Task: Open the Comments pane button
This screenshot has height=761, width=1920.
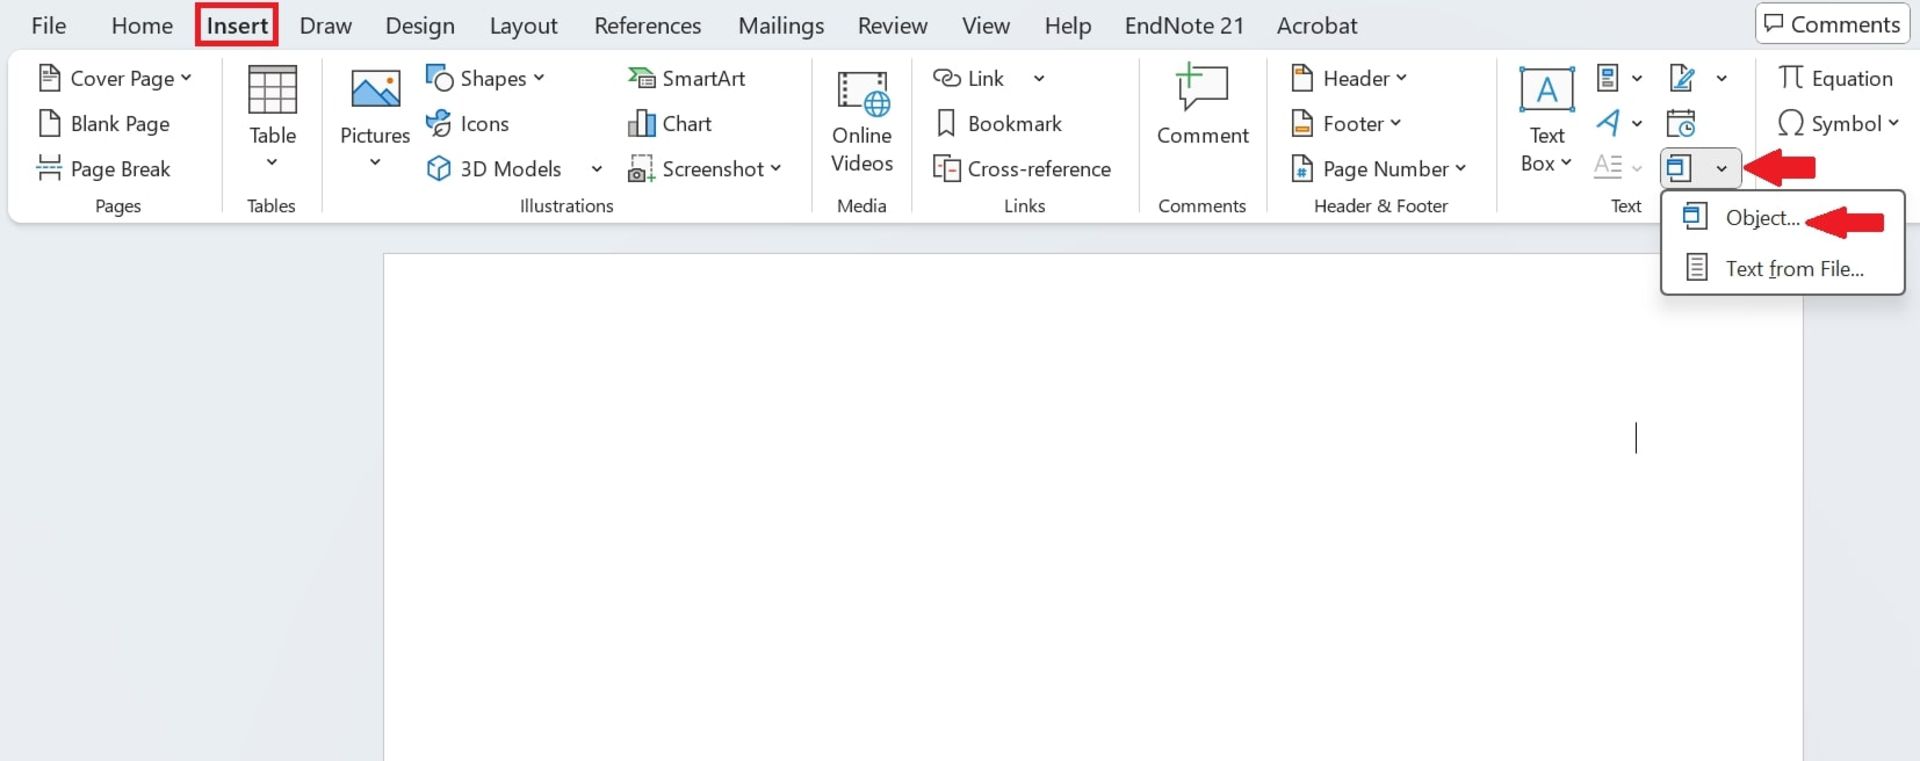Action: click(x=1832, y=24)
